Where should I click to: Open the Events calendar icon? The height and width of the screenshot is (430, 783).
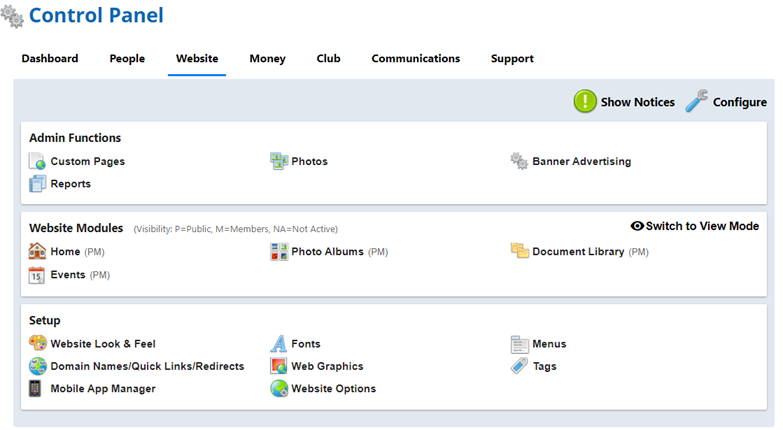(37, 275)
